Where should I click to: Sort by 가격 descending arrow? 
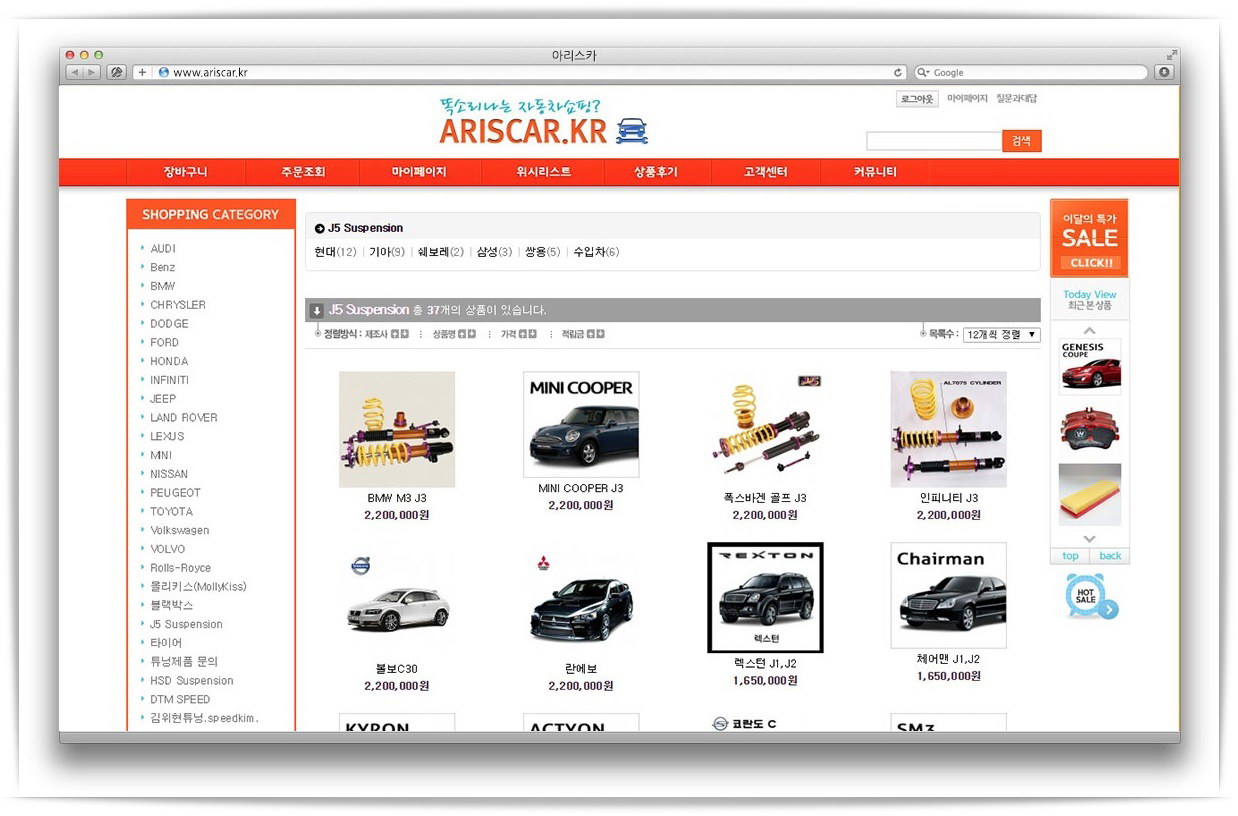532,334
